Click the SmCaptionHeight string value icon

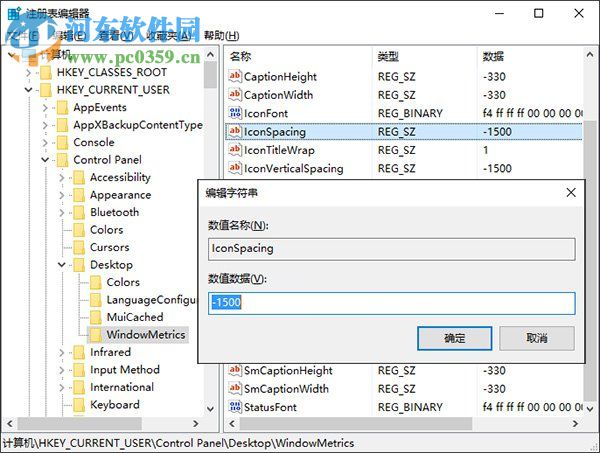coord(235,370)
